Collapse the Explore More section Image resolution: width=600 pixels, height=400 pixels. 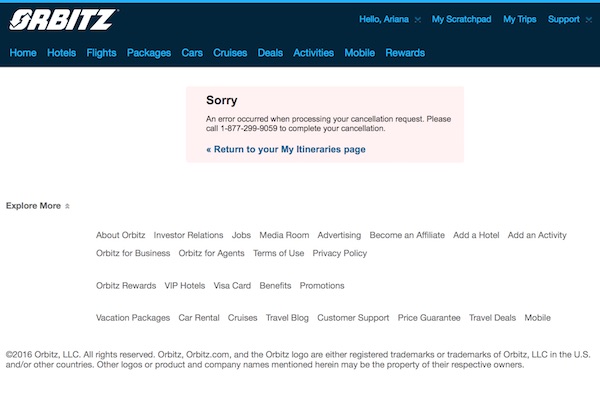[x=38, y=206]
